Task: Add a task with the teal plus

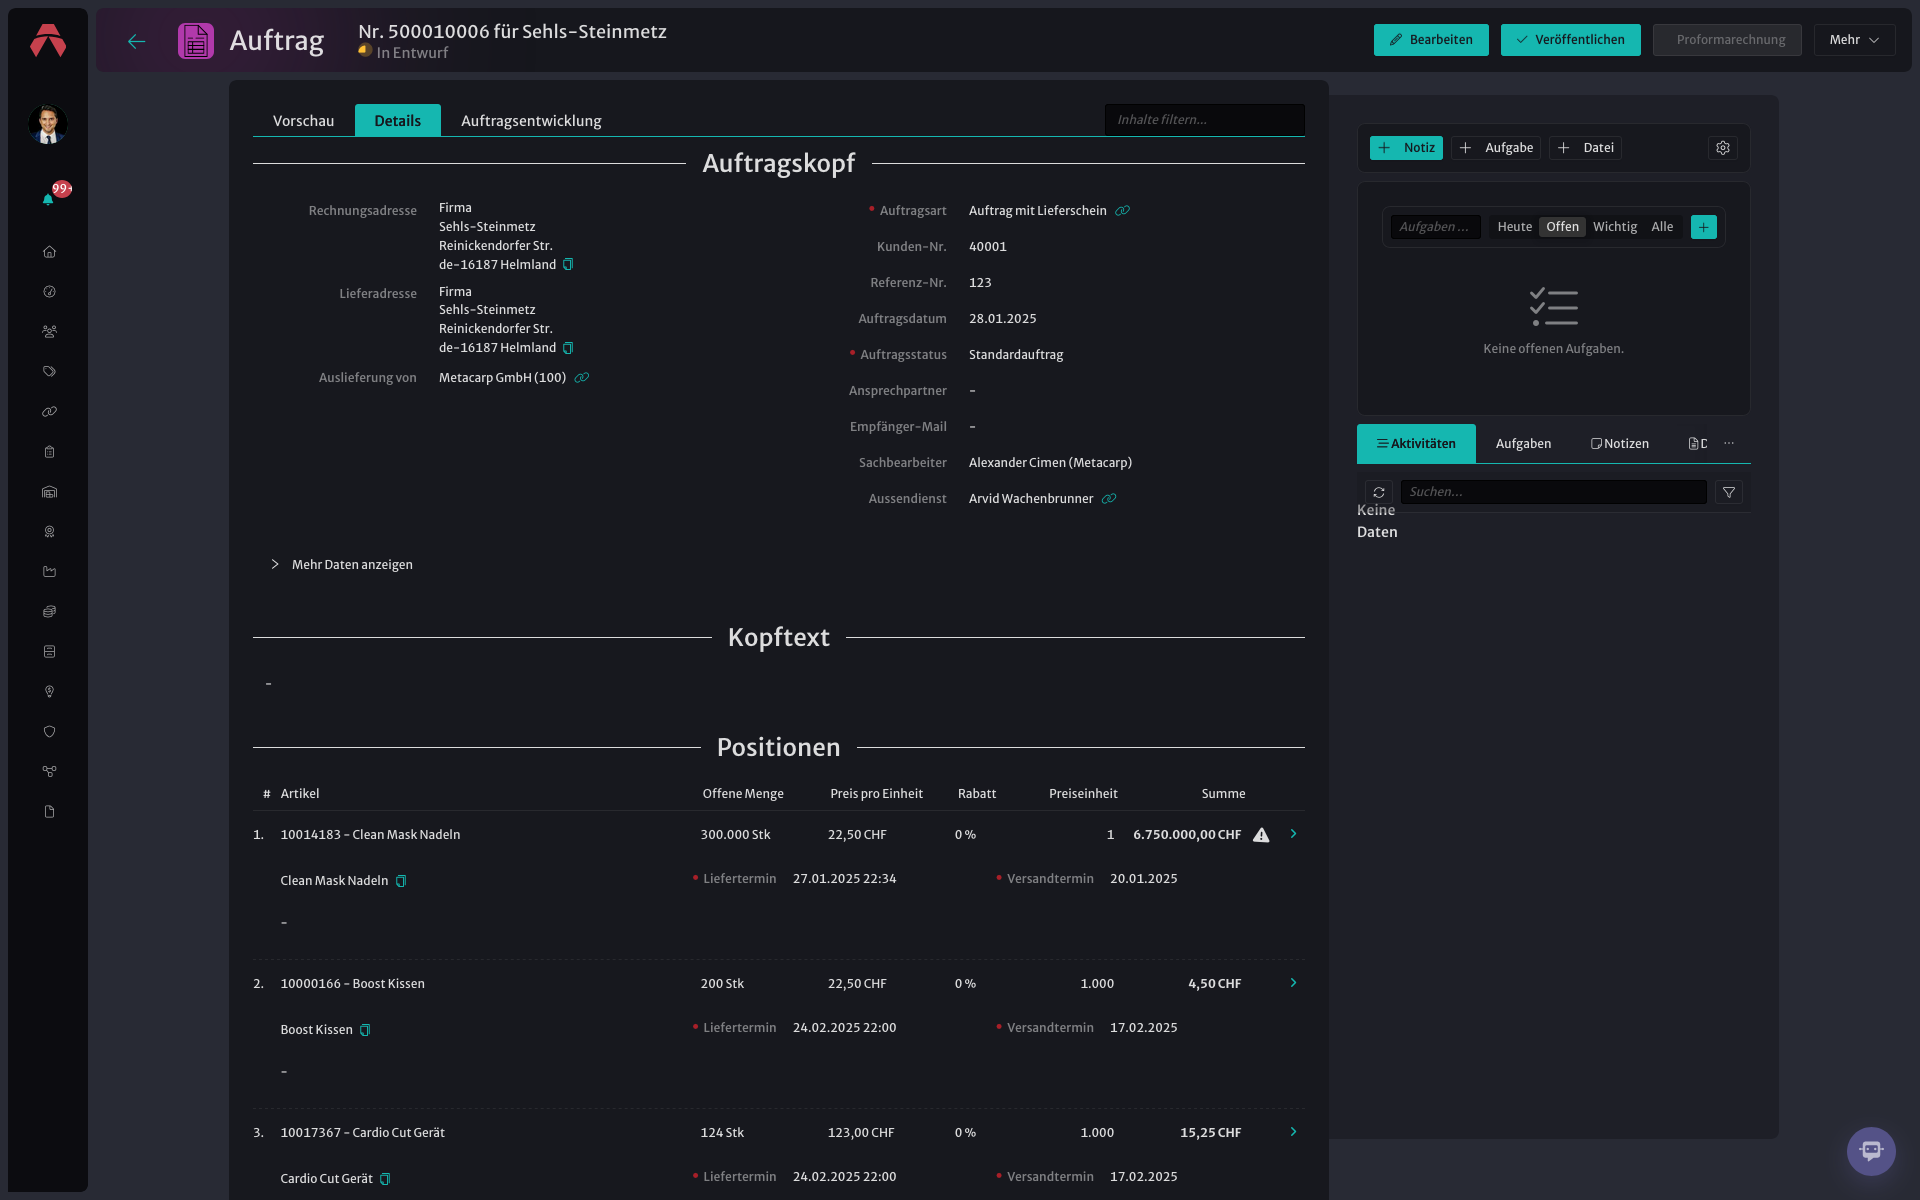Action: tap(1704, 227)
